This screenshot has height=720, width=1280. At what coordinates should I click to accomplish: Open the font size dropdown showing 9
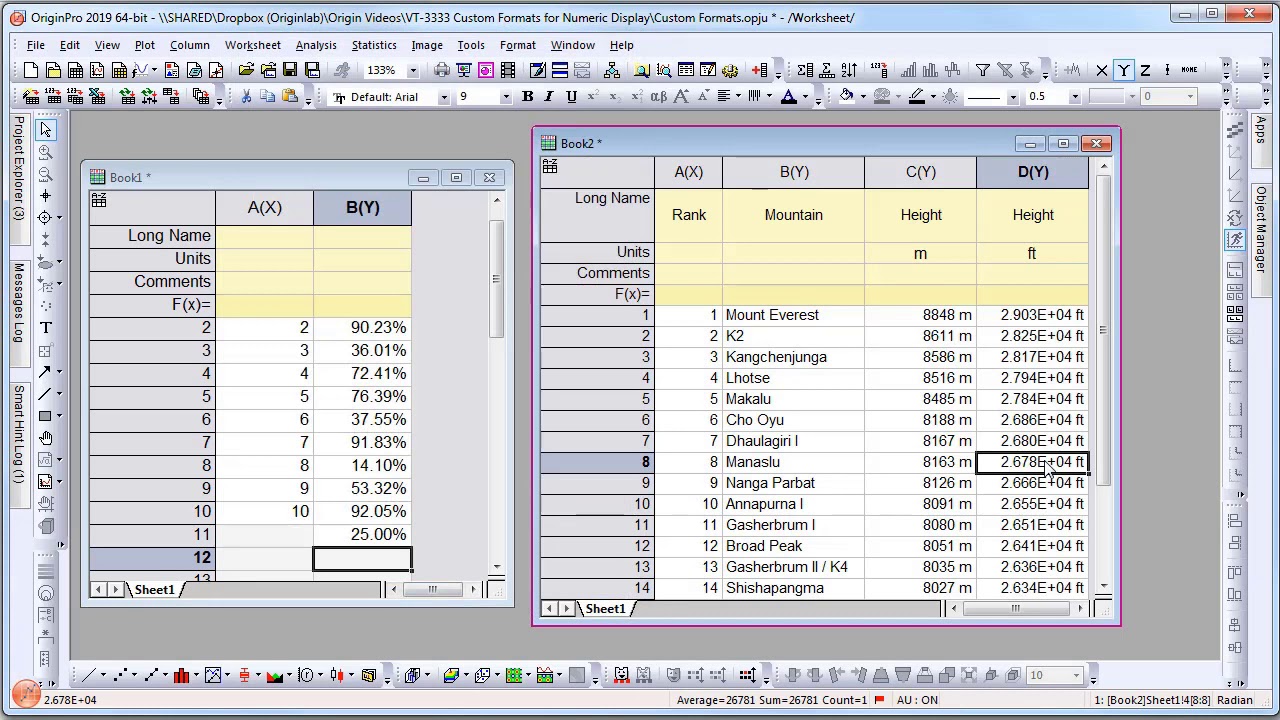[505, 97]
